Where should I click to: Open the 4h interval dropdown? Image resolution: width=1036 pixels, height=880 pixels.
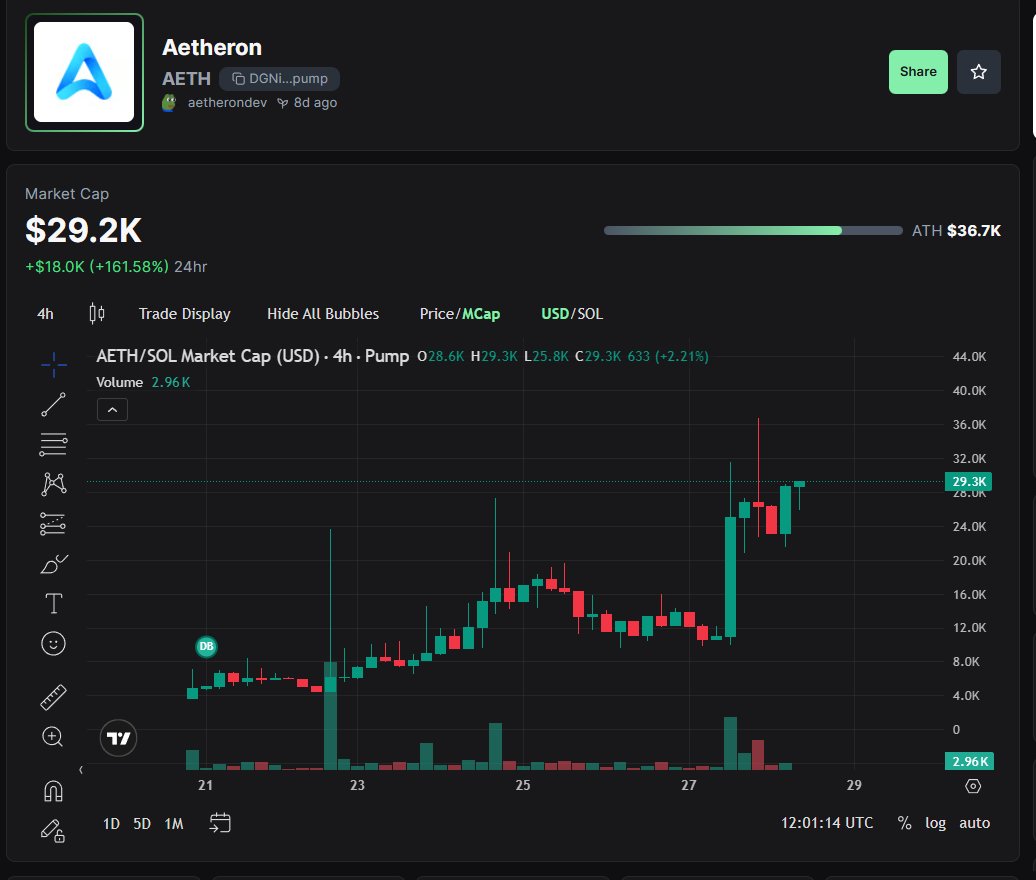(45, 314)
